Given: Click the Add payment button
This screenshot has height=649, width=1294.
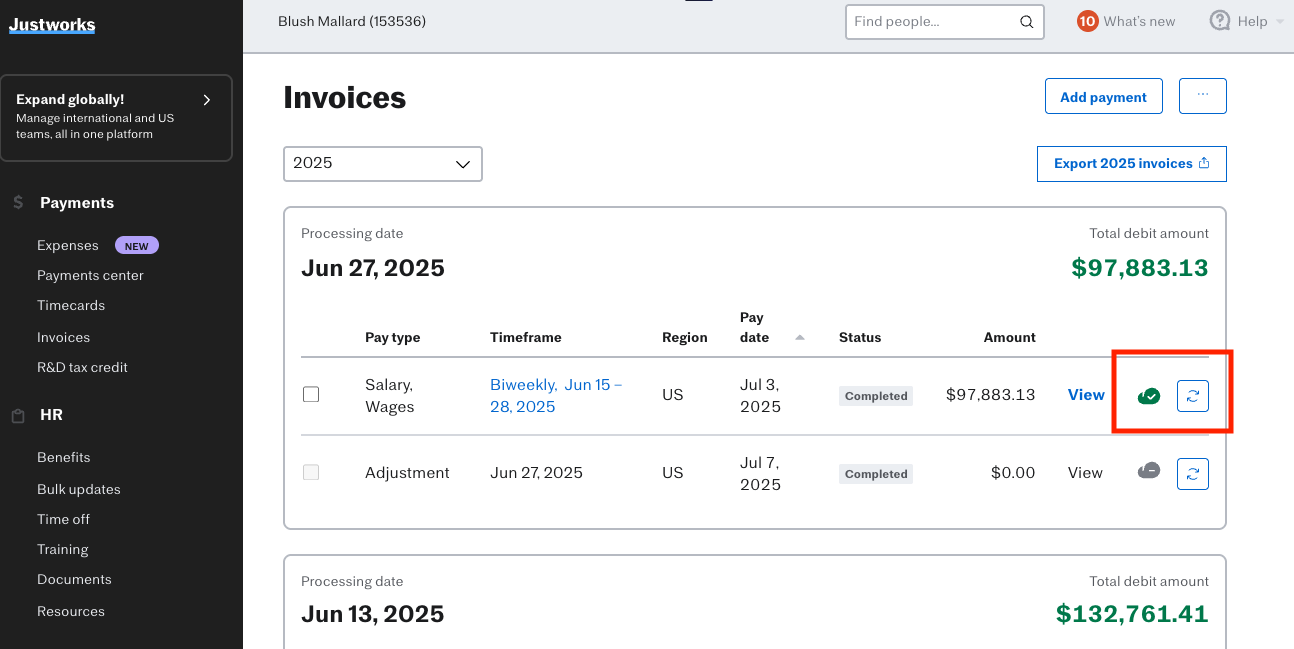Looking at the screenshot, I should point(1103,97).
